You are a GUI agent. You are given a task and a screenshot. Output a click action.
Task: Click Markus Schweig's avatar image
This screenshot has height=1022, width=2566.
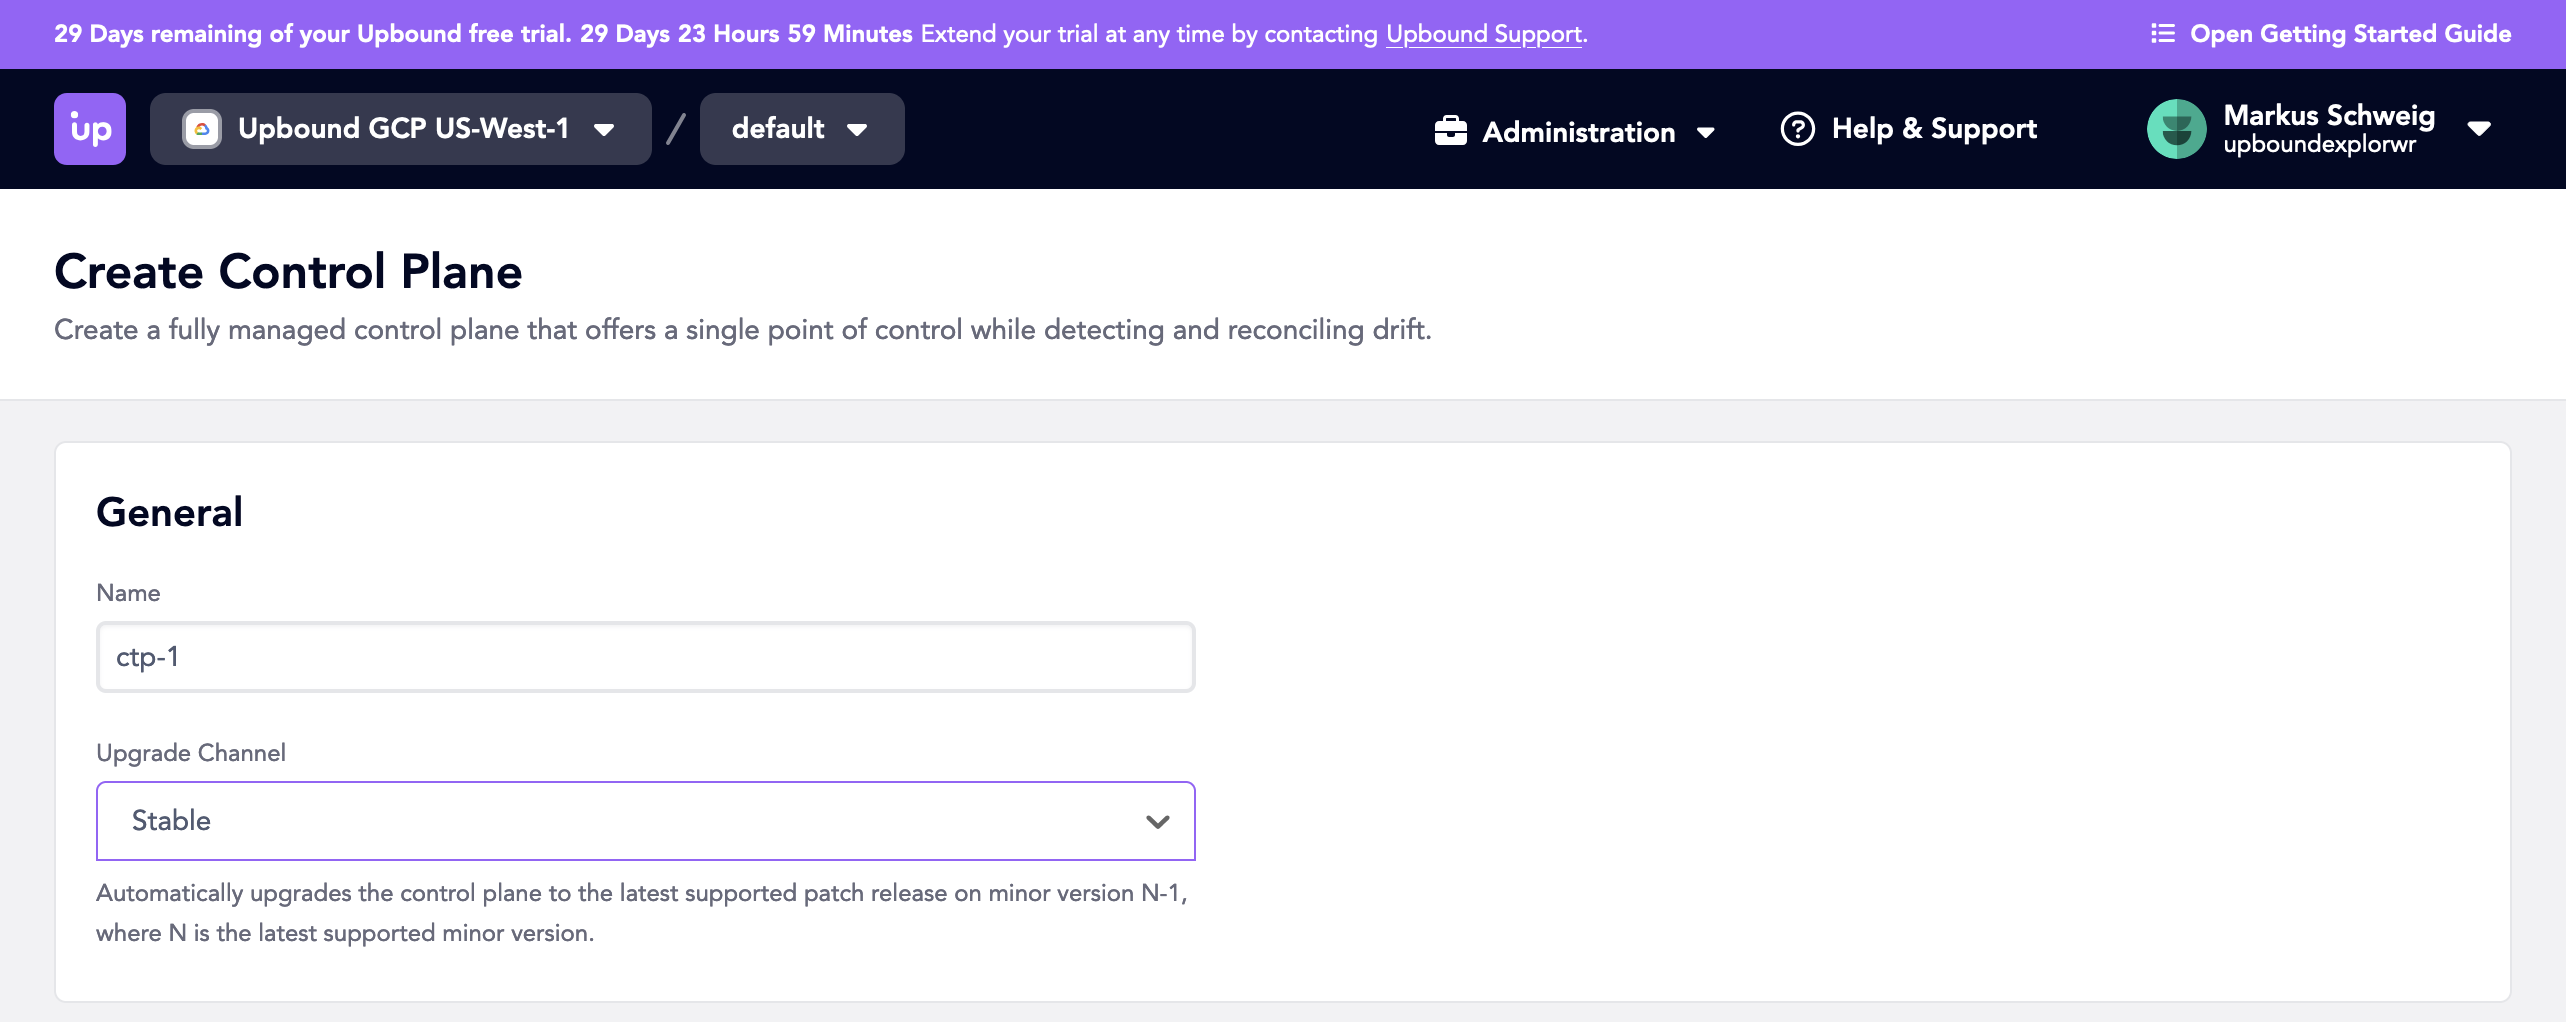2177,129
